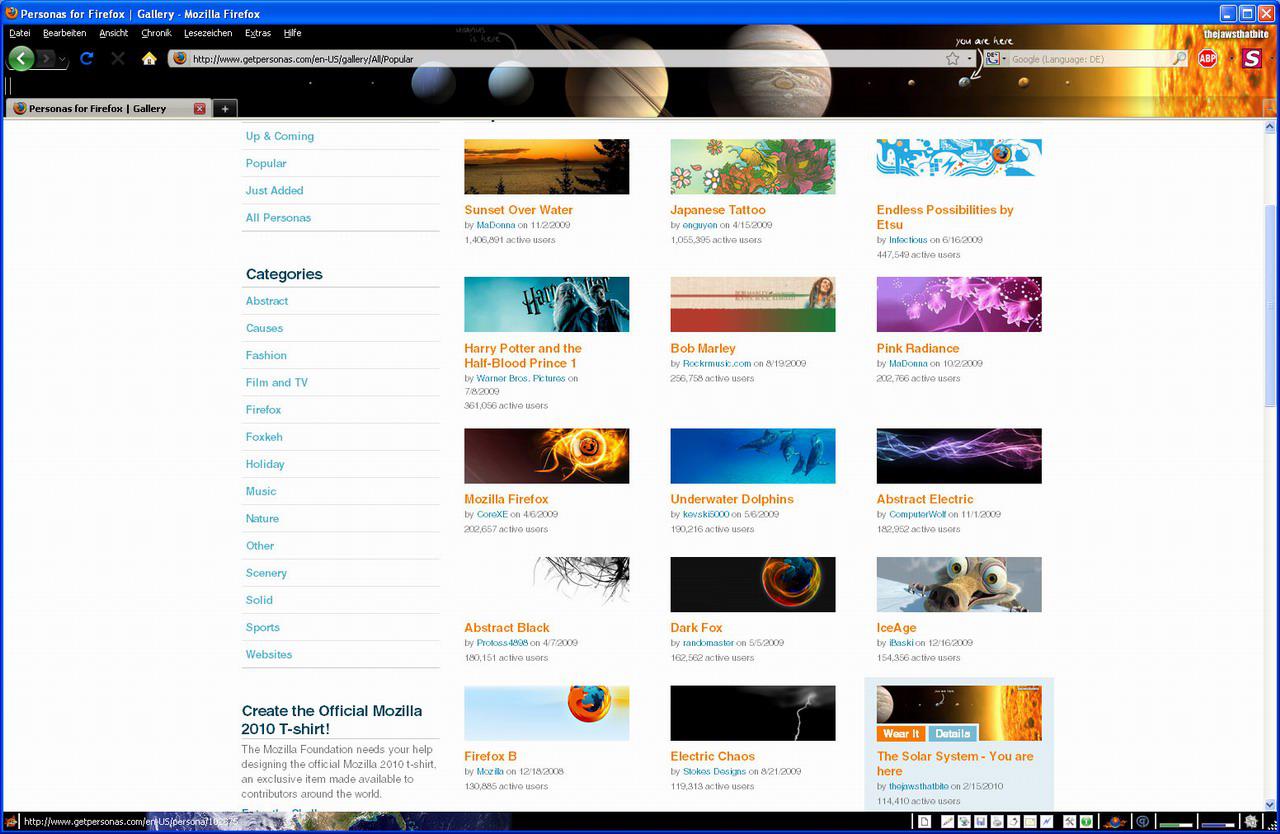This screenshot has width=1280, height=834.
Task: Click the firefox icon at status bar left
Action: 12,822
